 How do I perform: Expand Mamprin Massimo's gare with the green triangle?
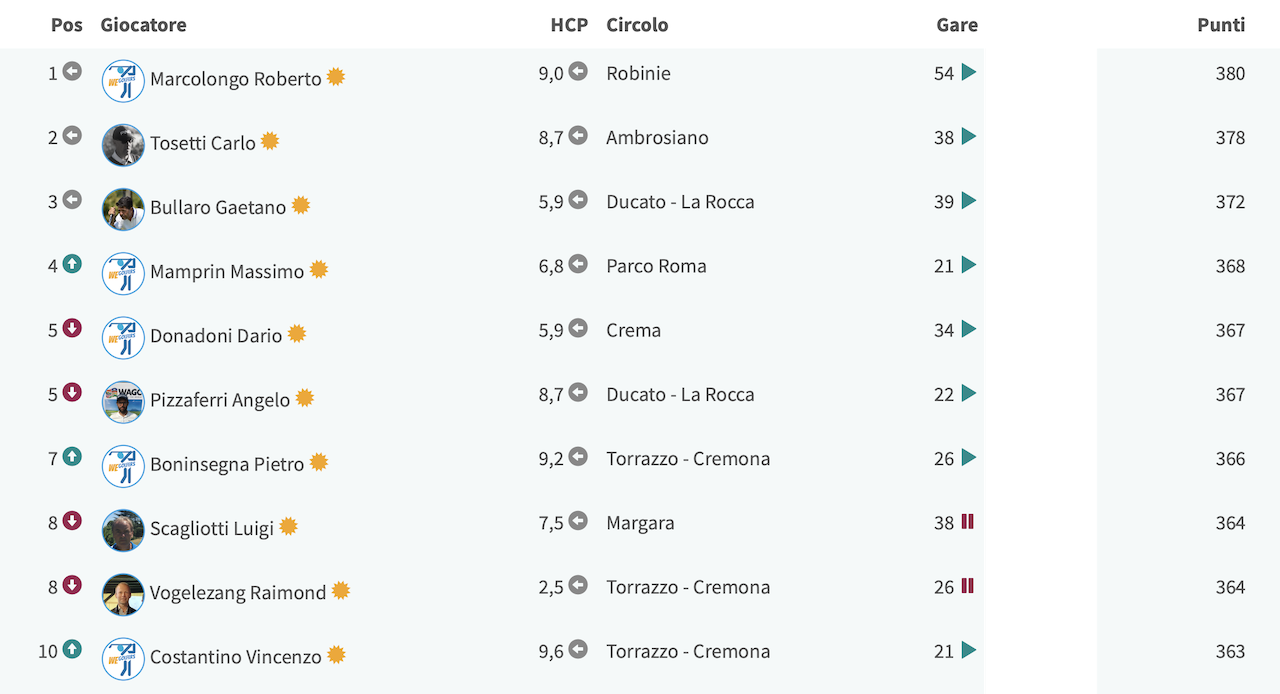point(968,265)
